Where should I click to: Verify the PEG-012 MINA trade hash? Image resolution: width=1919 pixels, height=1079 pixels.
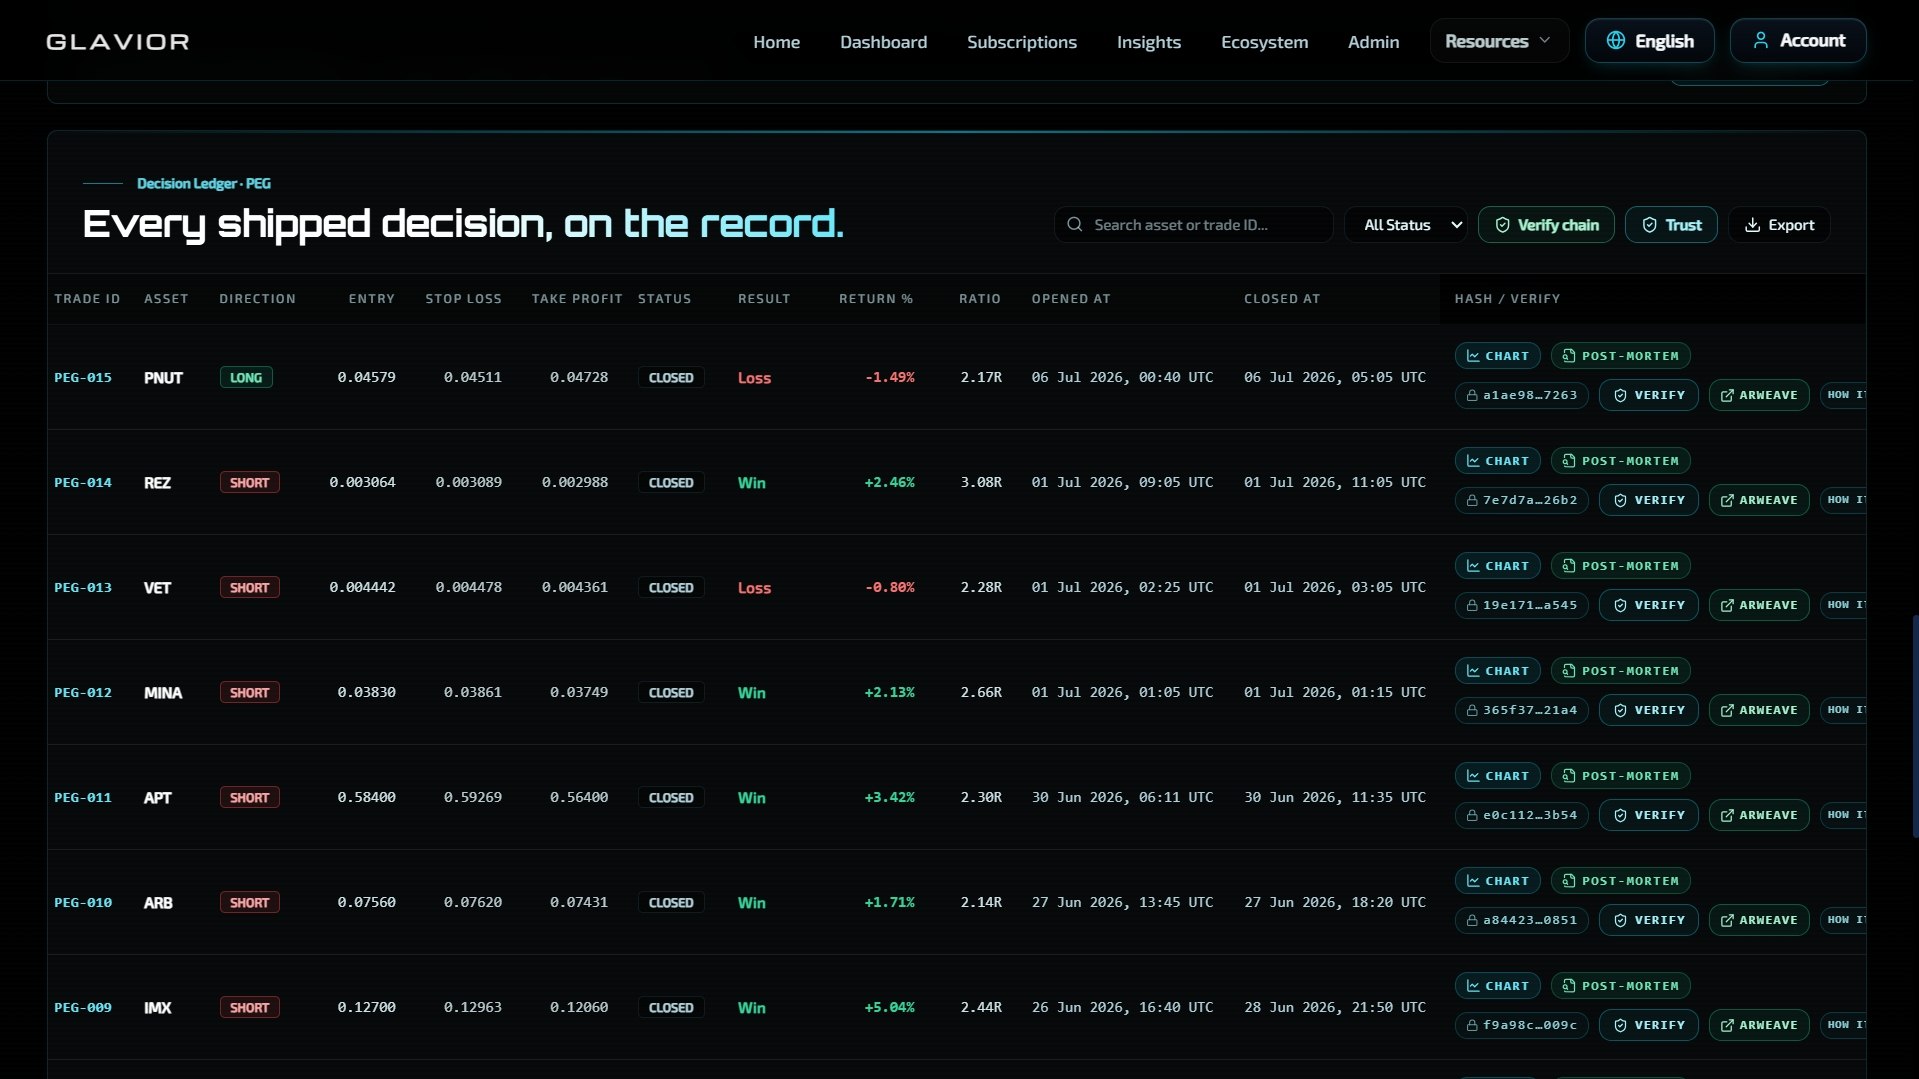coord(1648,710)
